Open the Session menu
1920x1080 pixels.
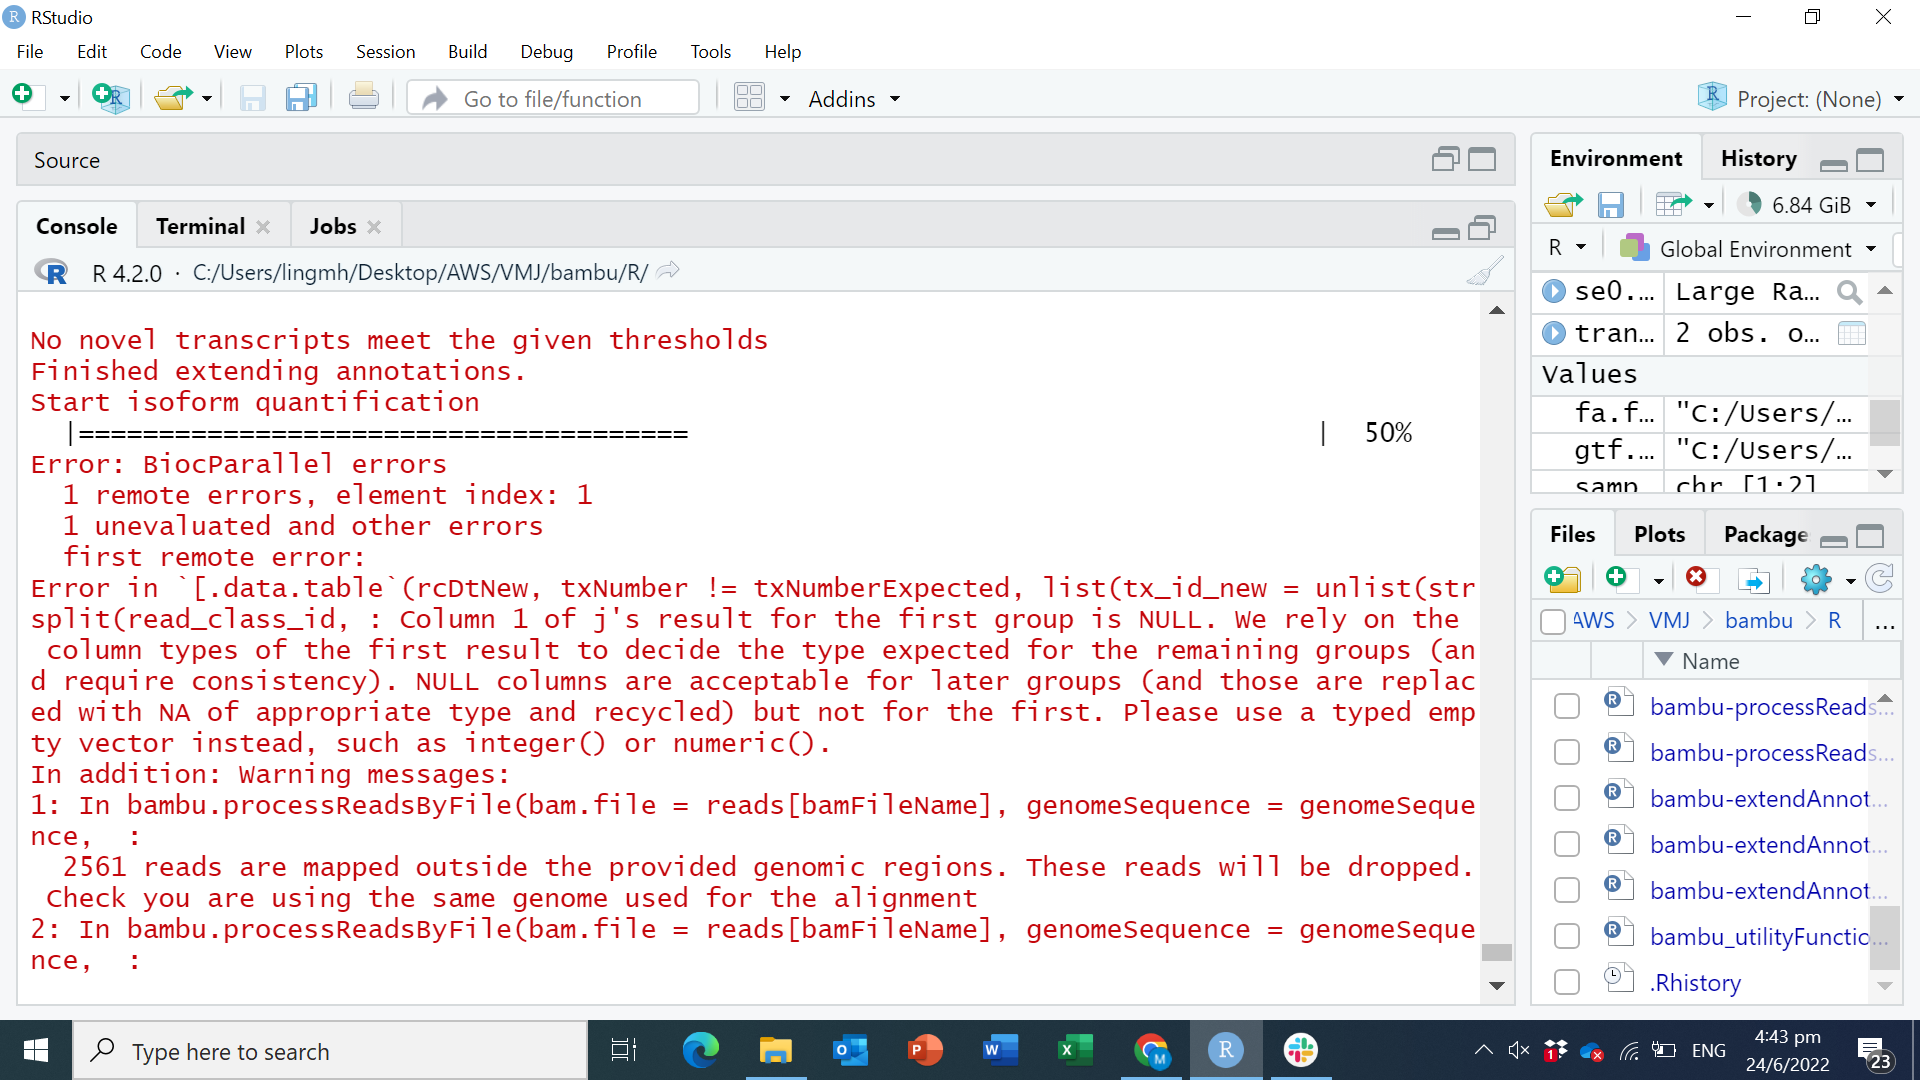coord(385,51)
